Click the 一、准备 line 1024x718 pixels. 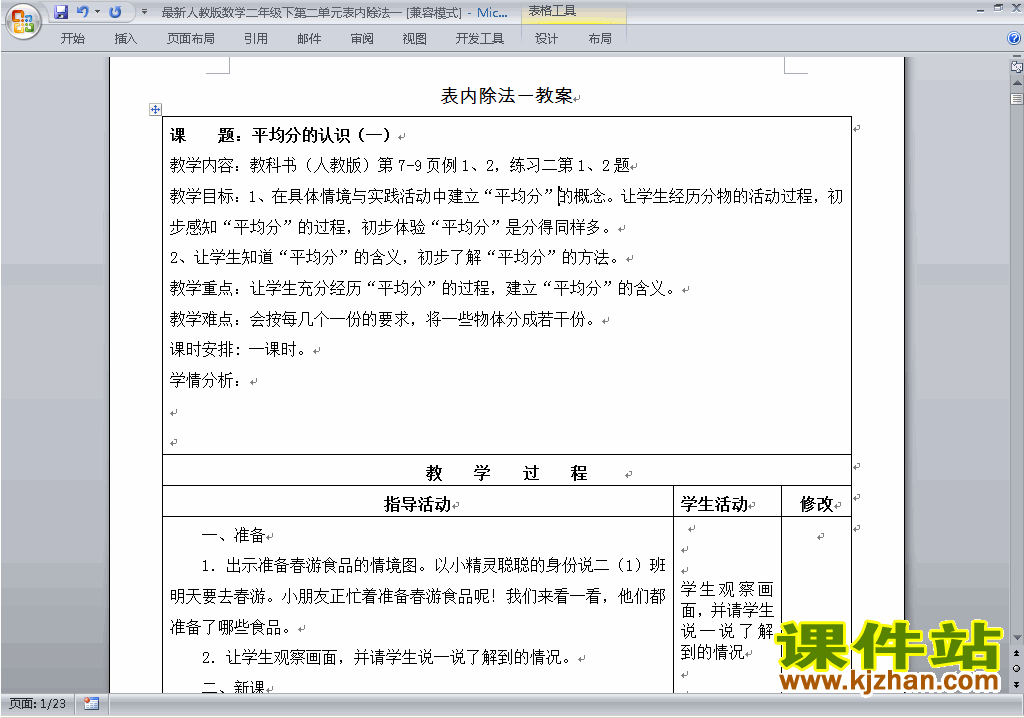coord(233,536)
